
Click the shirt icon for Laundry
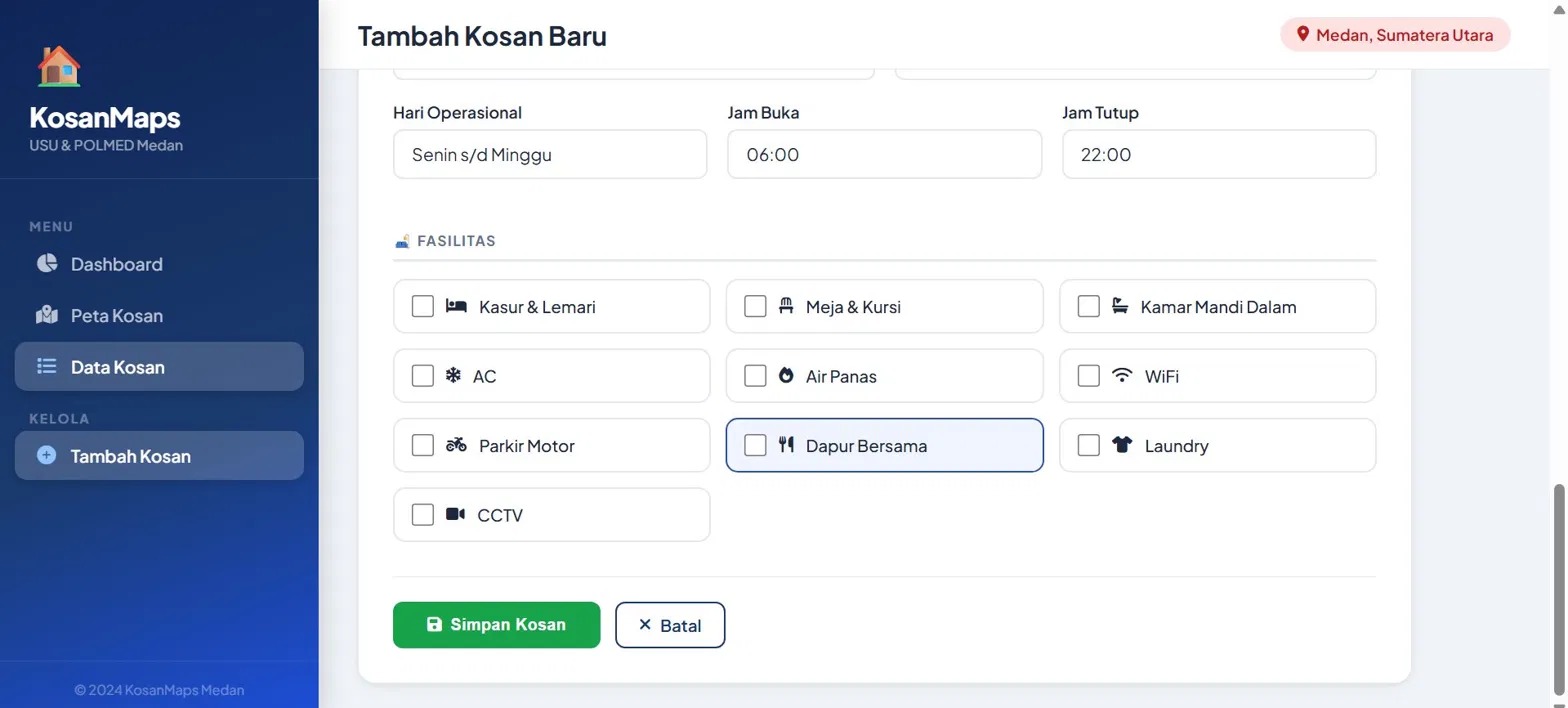pos(1122,445)
